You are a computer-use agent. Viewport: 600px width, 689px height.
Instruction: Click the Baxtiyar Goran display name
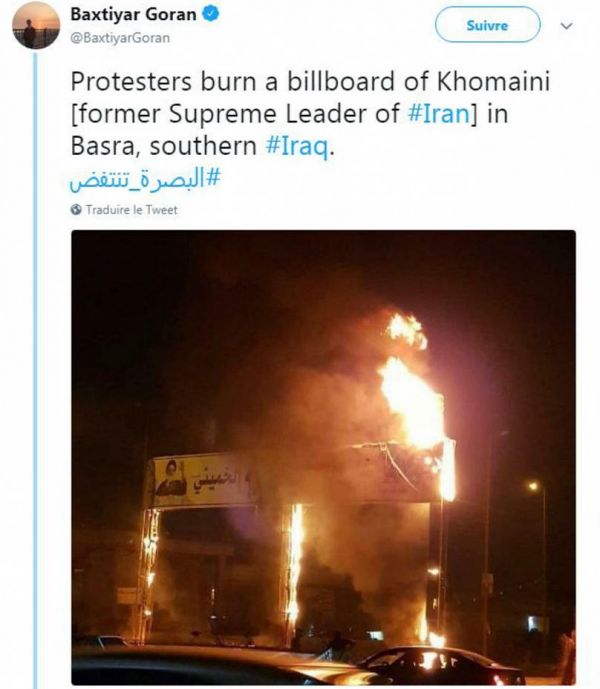pos(134,15)
